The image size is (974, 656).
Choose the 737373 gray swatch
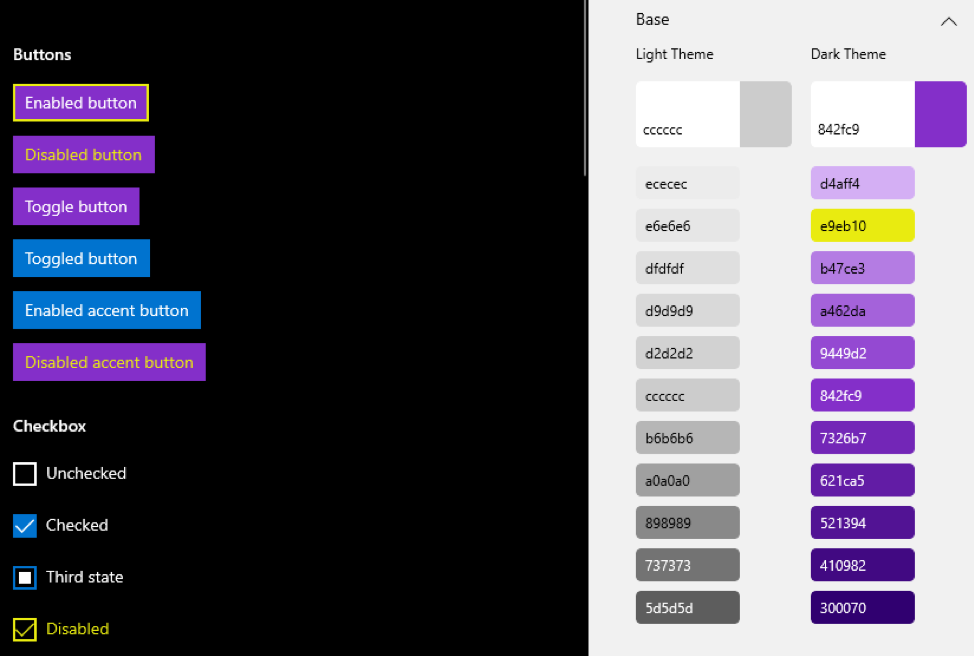[688, 565]
